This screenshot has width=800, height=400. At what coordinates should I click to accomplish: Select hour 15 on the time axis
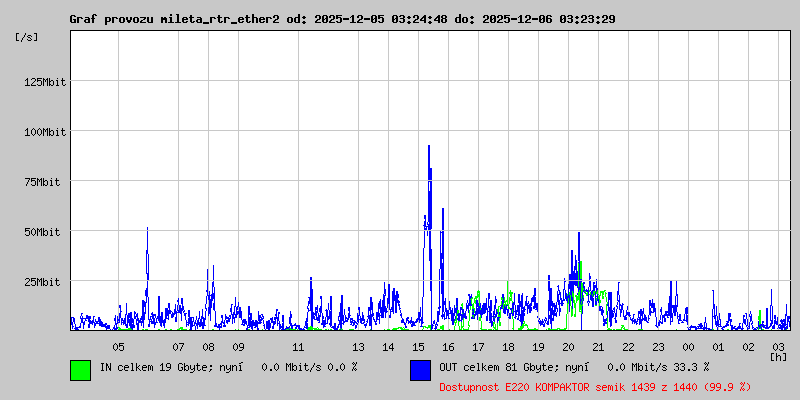point(418,346)
